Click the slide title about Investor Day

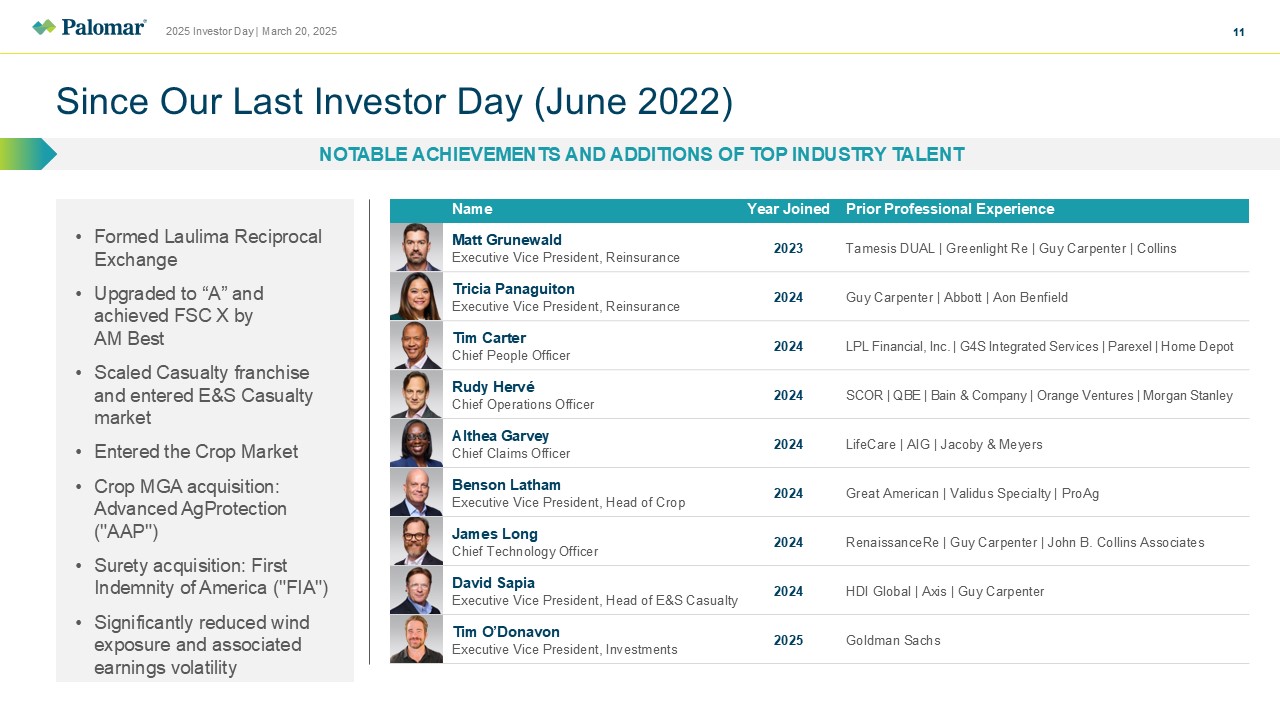point(394,102)
